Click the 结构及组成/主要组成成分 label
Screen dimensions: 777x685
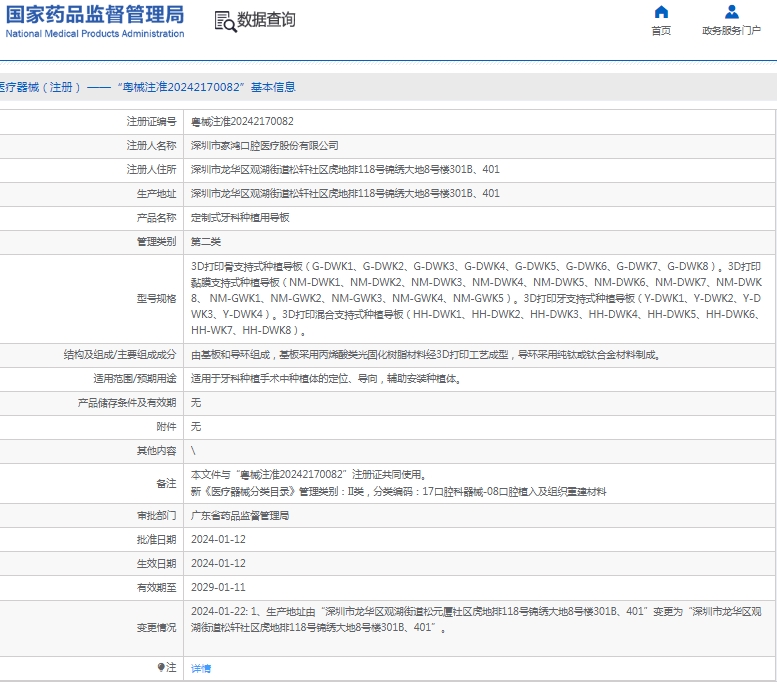coord(120,355)
